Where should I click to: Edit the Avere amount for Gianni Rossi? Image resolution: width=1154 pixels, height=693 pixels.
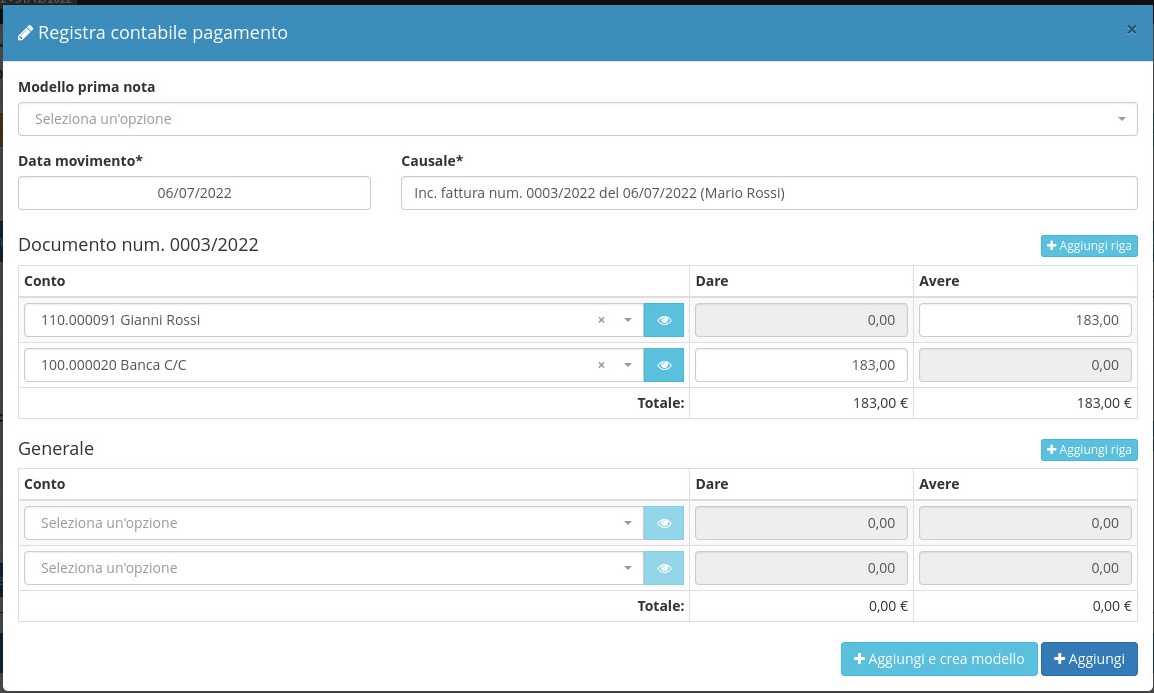[1024, 321]
